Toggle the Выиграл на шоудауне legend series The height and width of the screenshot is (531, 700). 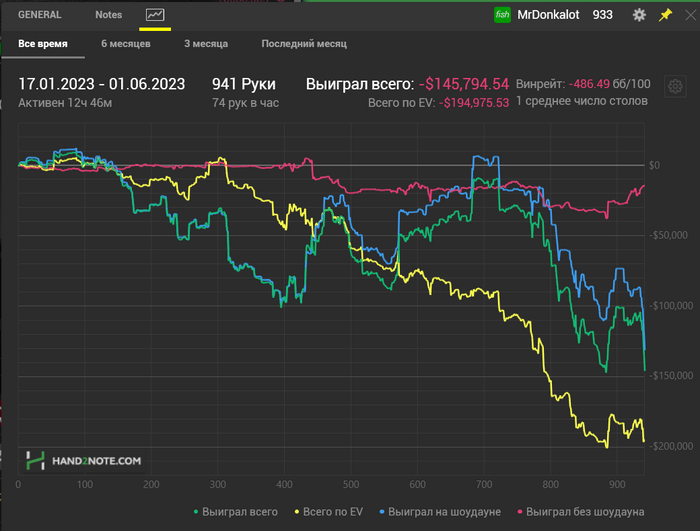coord(440,512)
